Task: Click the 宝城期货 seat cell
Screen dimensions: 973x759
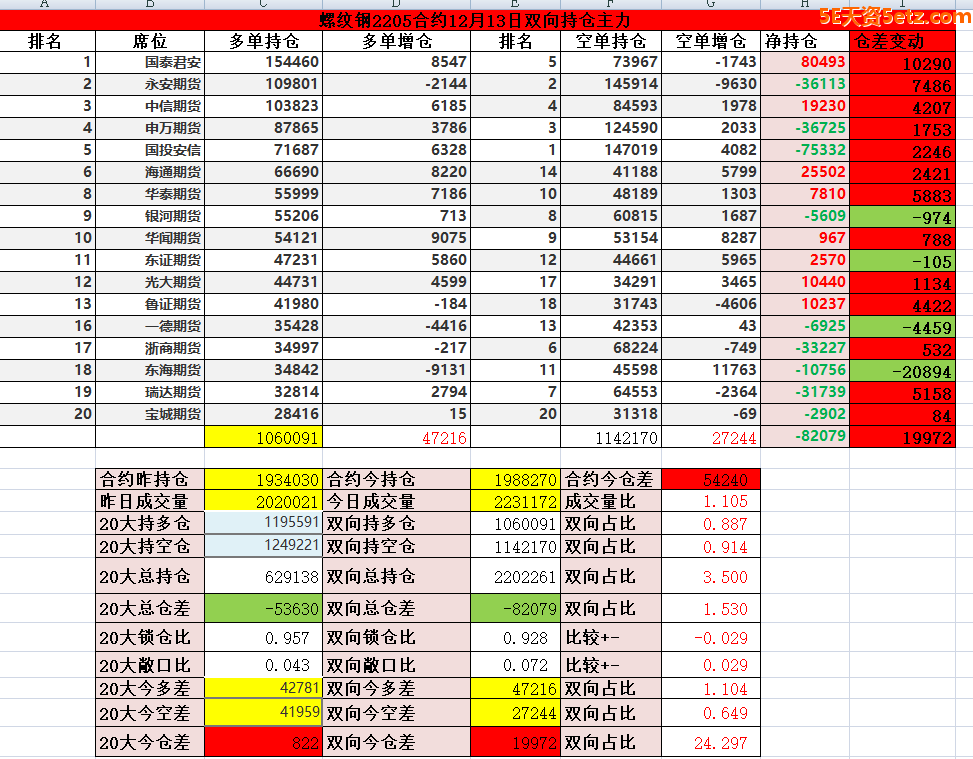Action: coord(150,414)
